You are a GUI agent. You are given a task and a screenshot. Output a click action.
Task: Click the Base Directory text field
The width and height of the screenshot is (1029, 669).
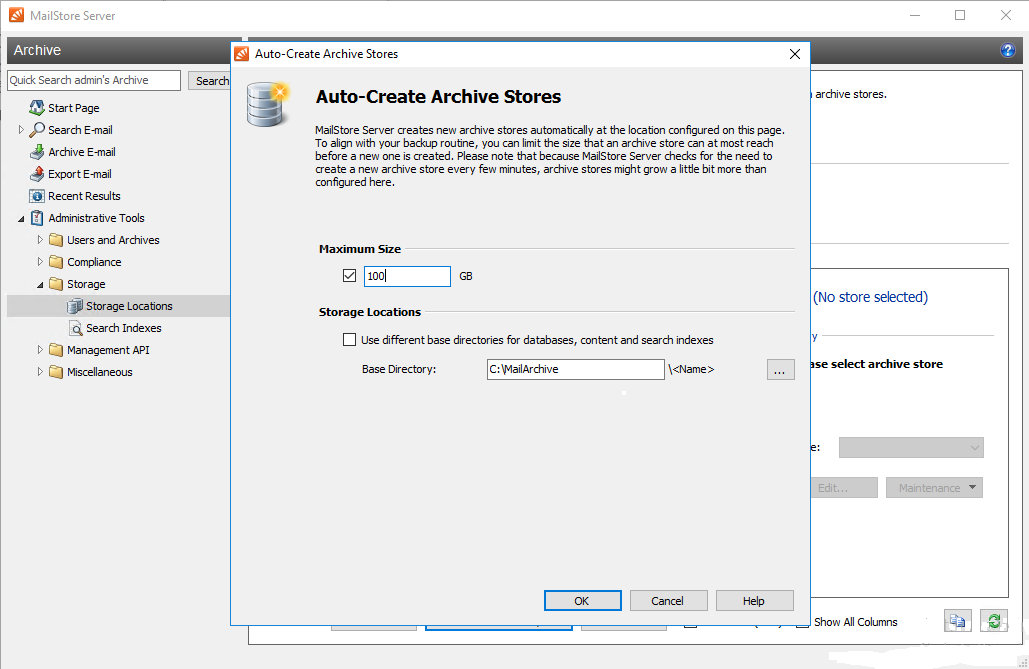pyautogui.click(x=576, y=369)
